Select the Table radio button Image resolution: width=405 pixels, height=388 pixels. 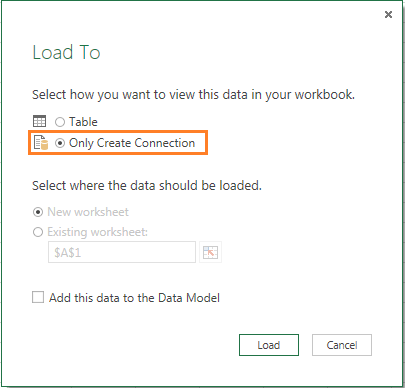[60, 122]
